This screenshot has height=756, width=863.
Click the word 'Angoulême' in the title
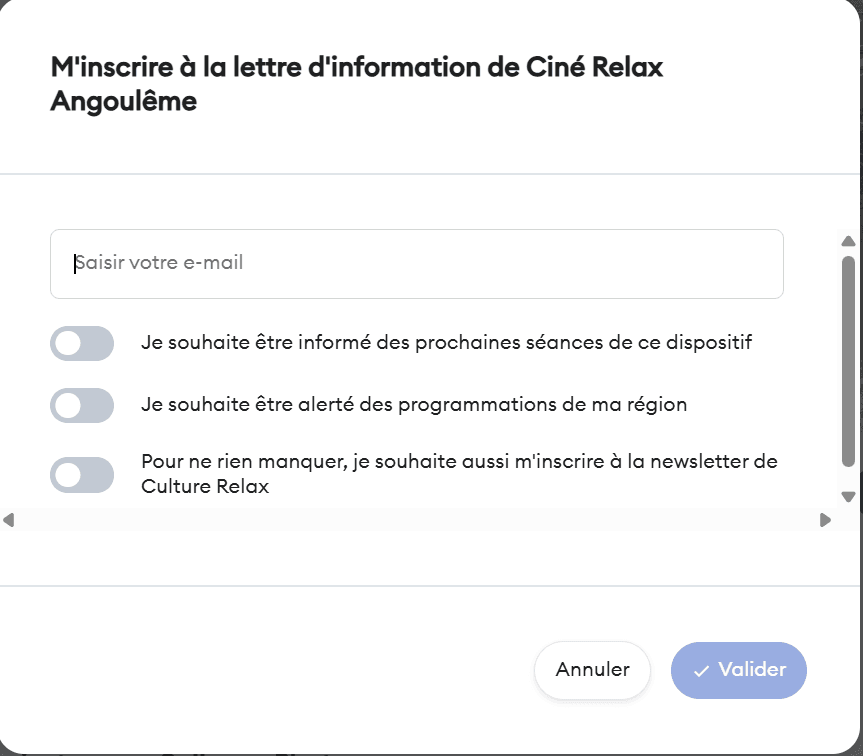[123, 101]
